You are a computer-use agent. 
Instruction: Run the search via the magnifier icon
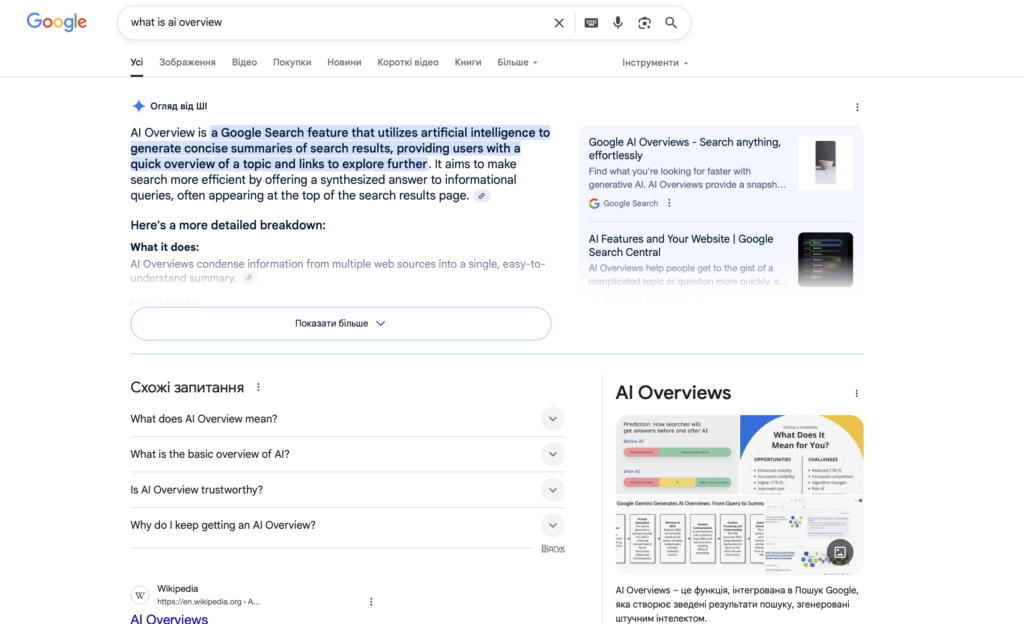[x=669, y=22]
